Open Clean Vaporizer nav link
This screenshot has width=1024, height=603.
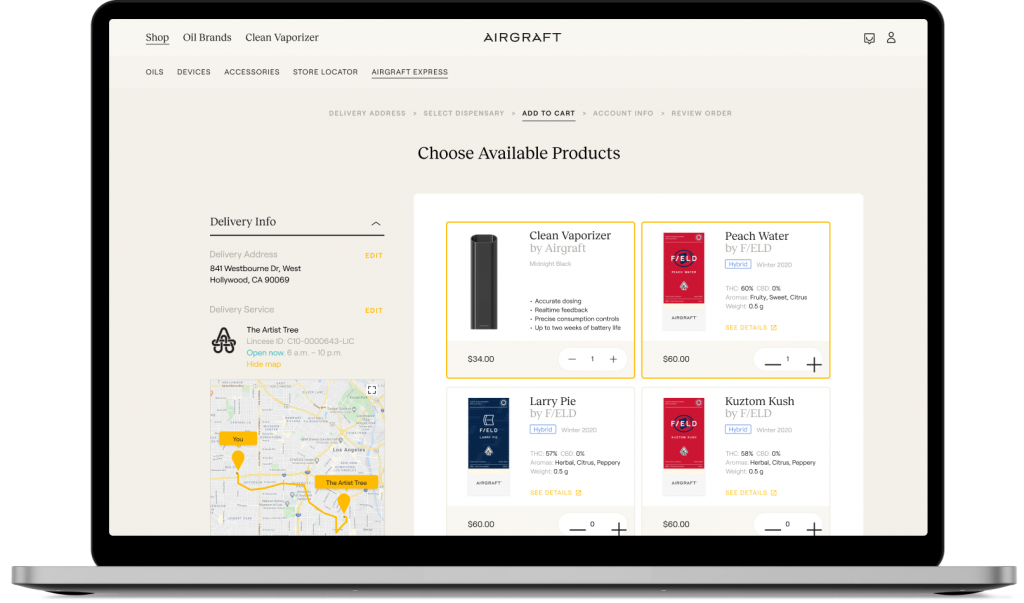pos(282,37)
